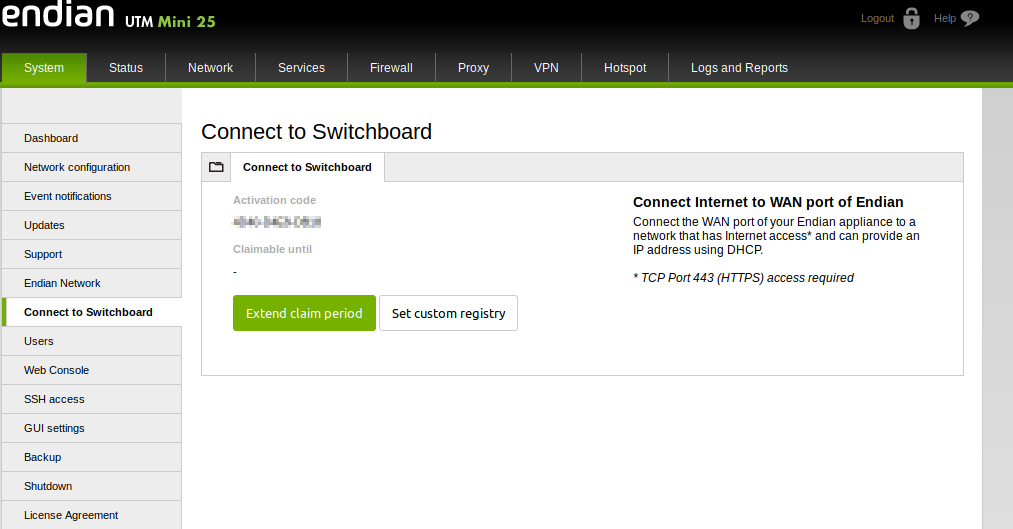
Task: Open Dashboard in the sidebar
Action: pyautogui.click(x=51, y=138)
